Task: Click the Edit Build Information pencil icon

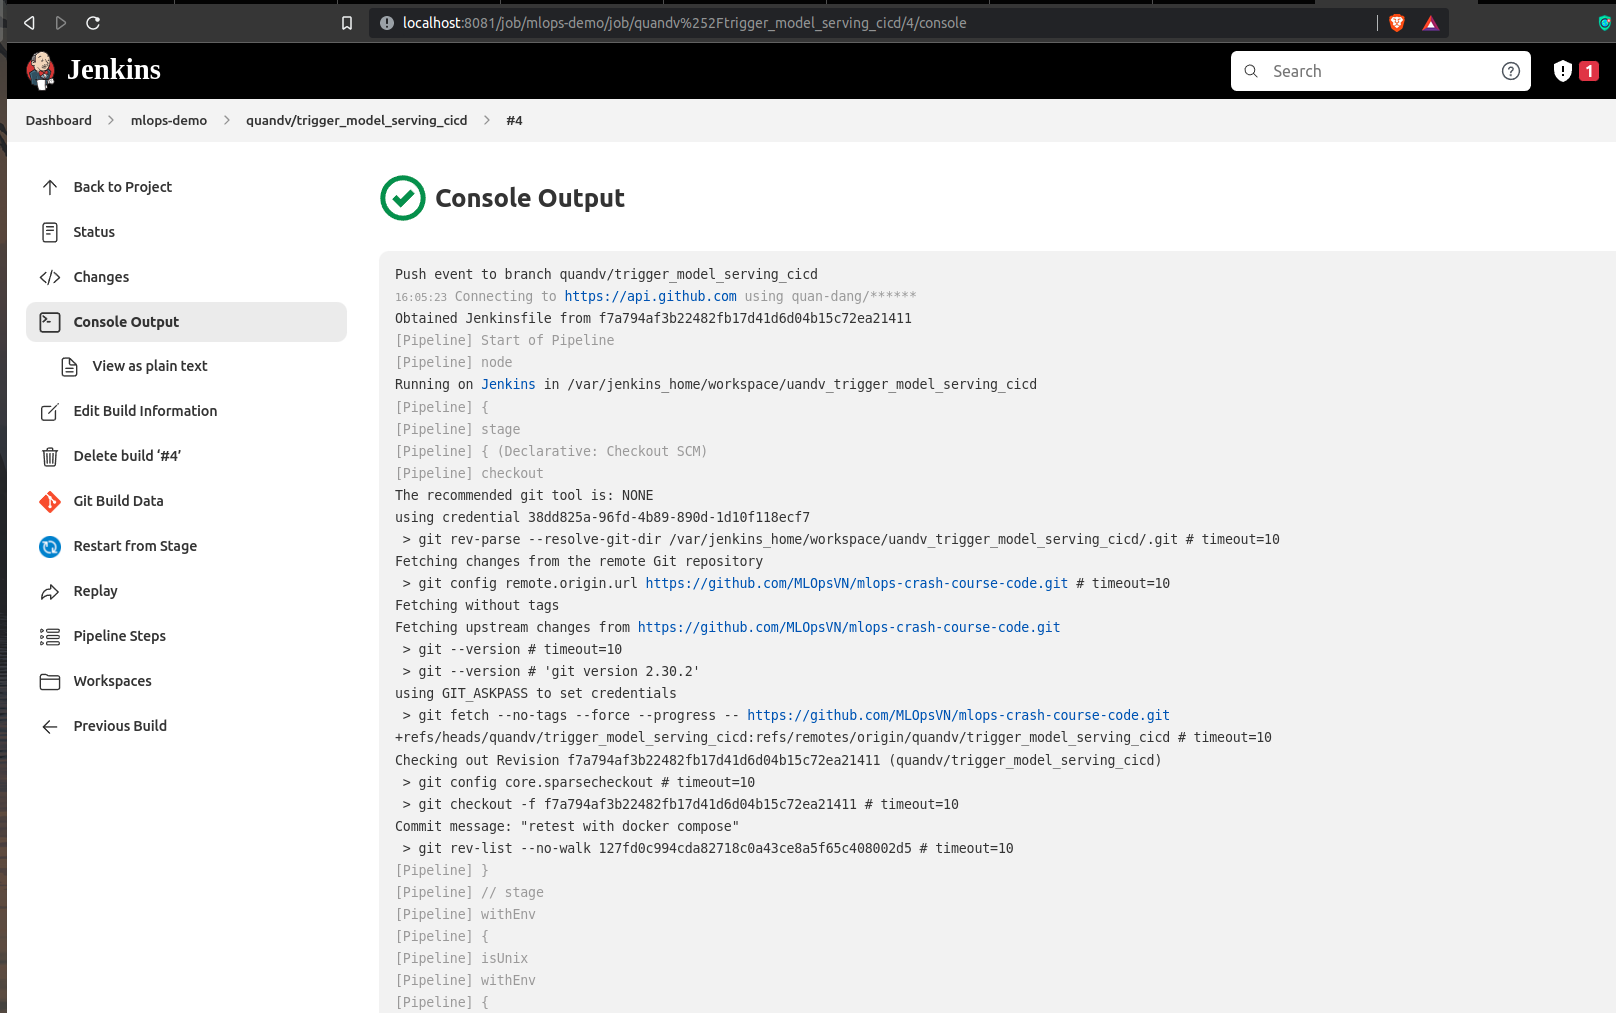Action: point(50,411)
